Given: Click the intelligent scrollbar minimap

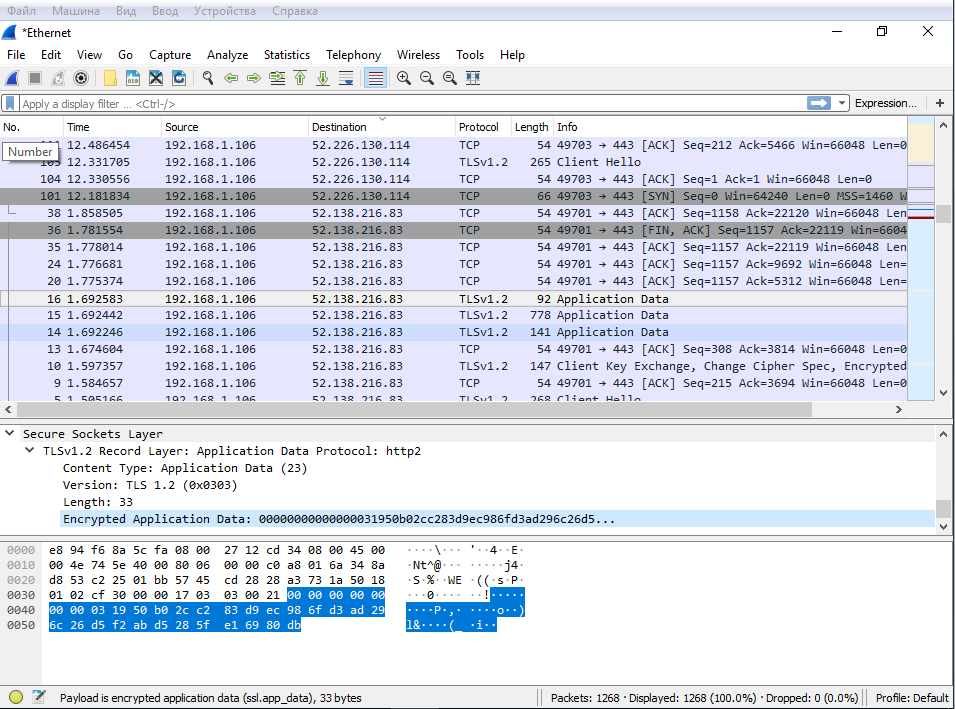Looking at the screenshot, I should click(x=921, y=258).
